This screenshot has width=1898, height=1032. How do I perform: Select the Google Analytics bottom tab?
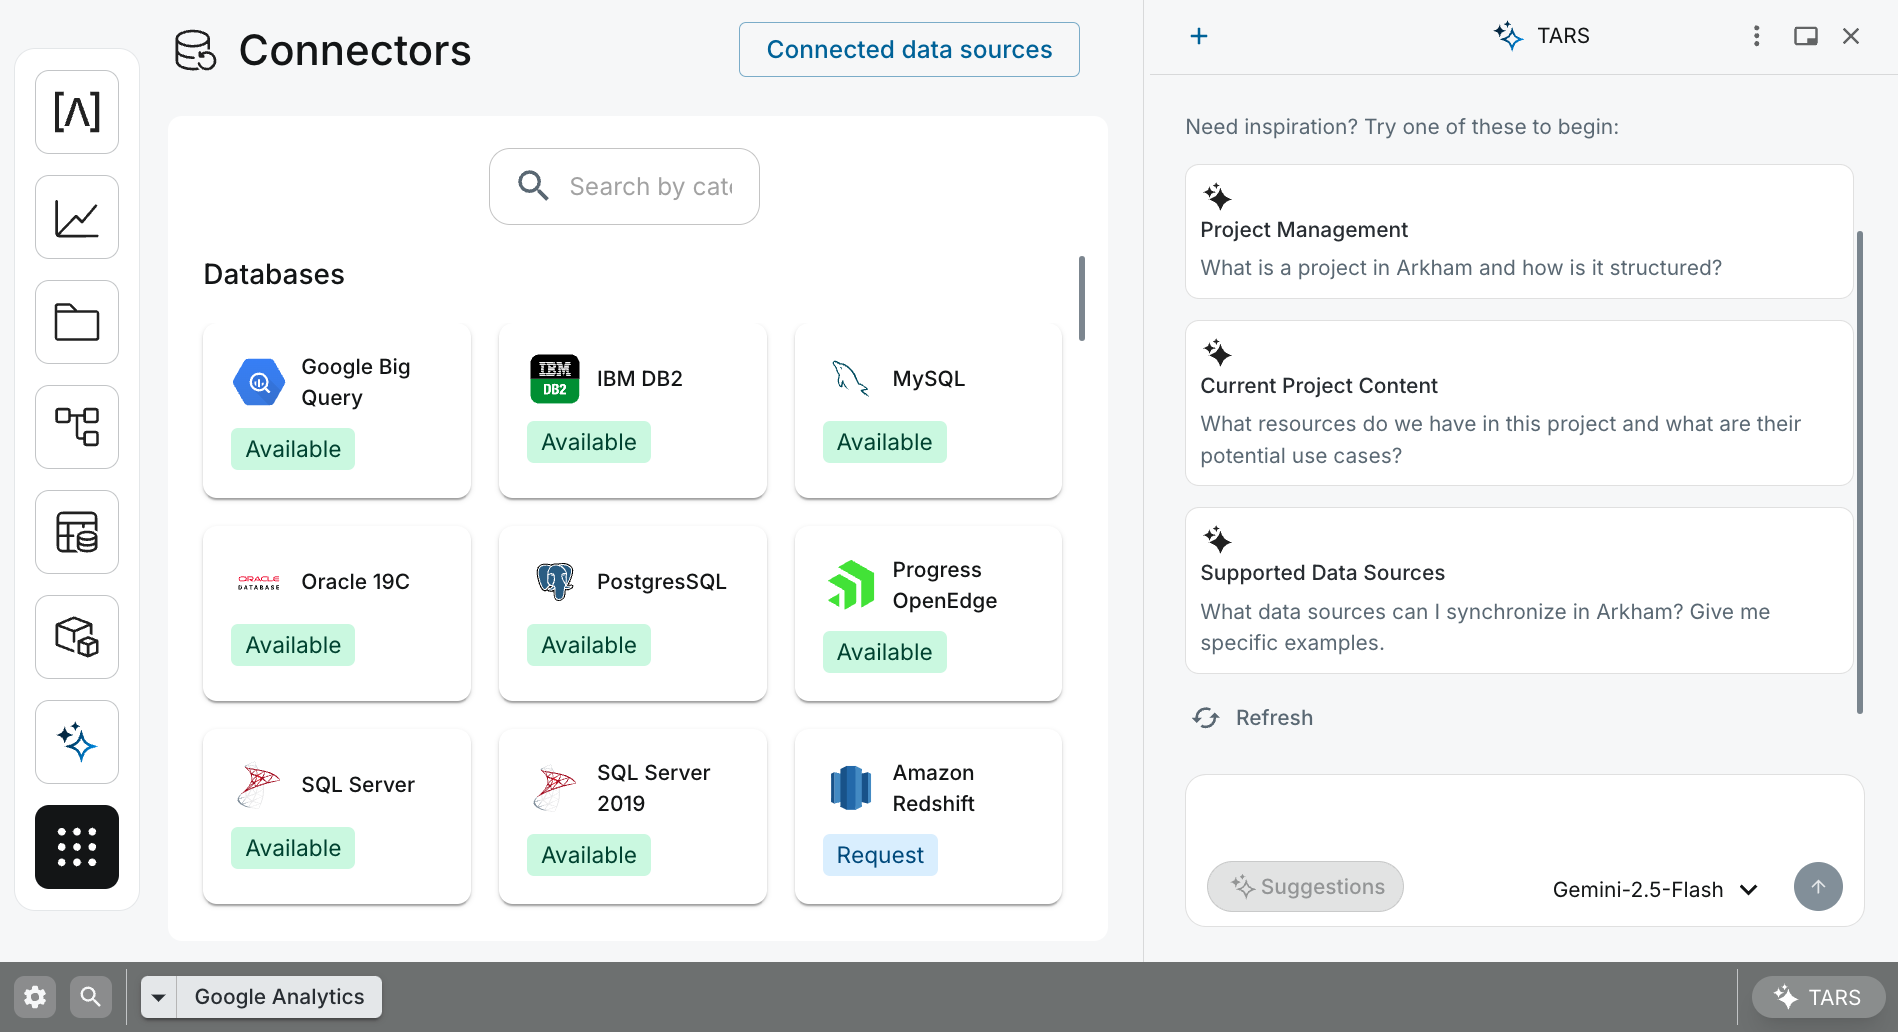point(280,997)
